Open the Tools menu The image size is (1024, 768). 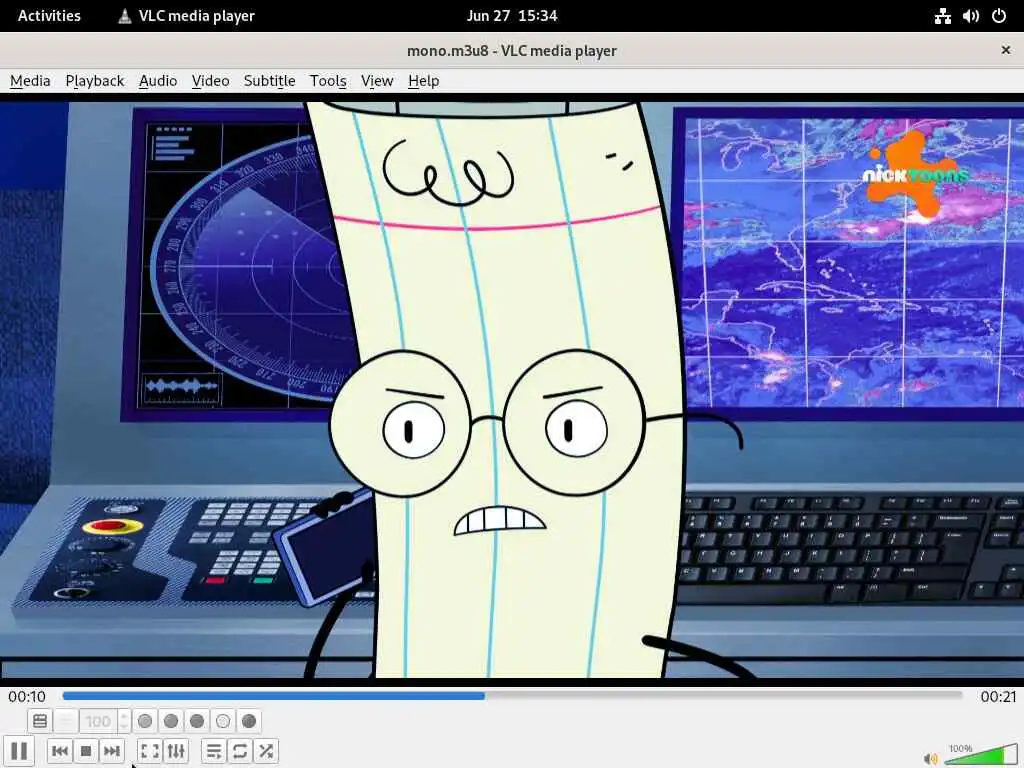[x=328, y=81]
